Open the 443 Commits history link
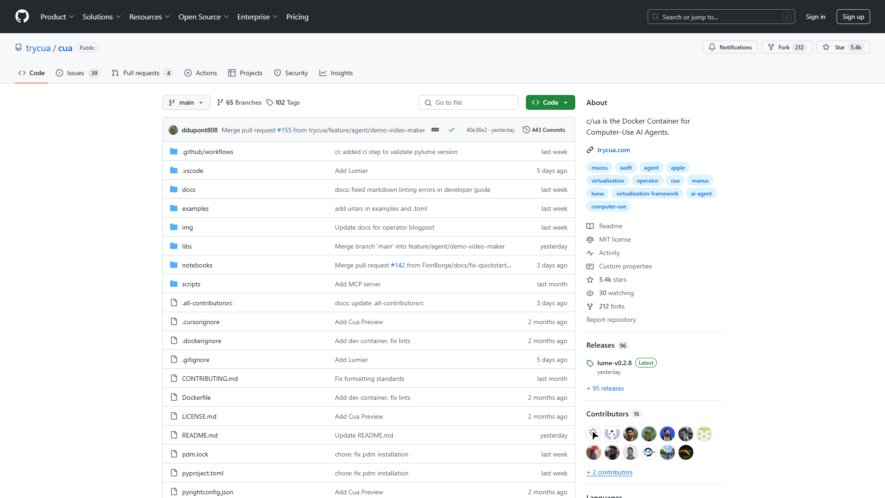 (544, 130)
